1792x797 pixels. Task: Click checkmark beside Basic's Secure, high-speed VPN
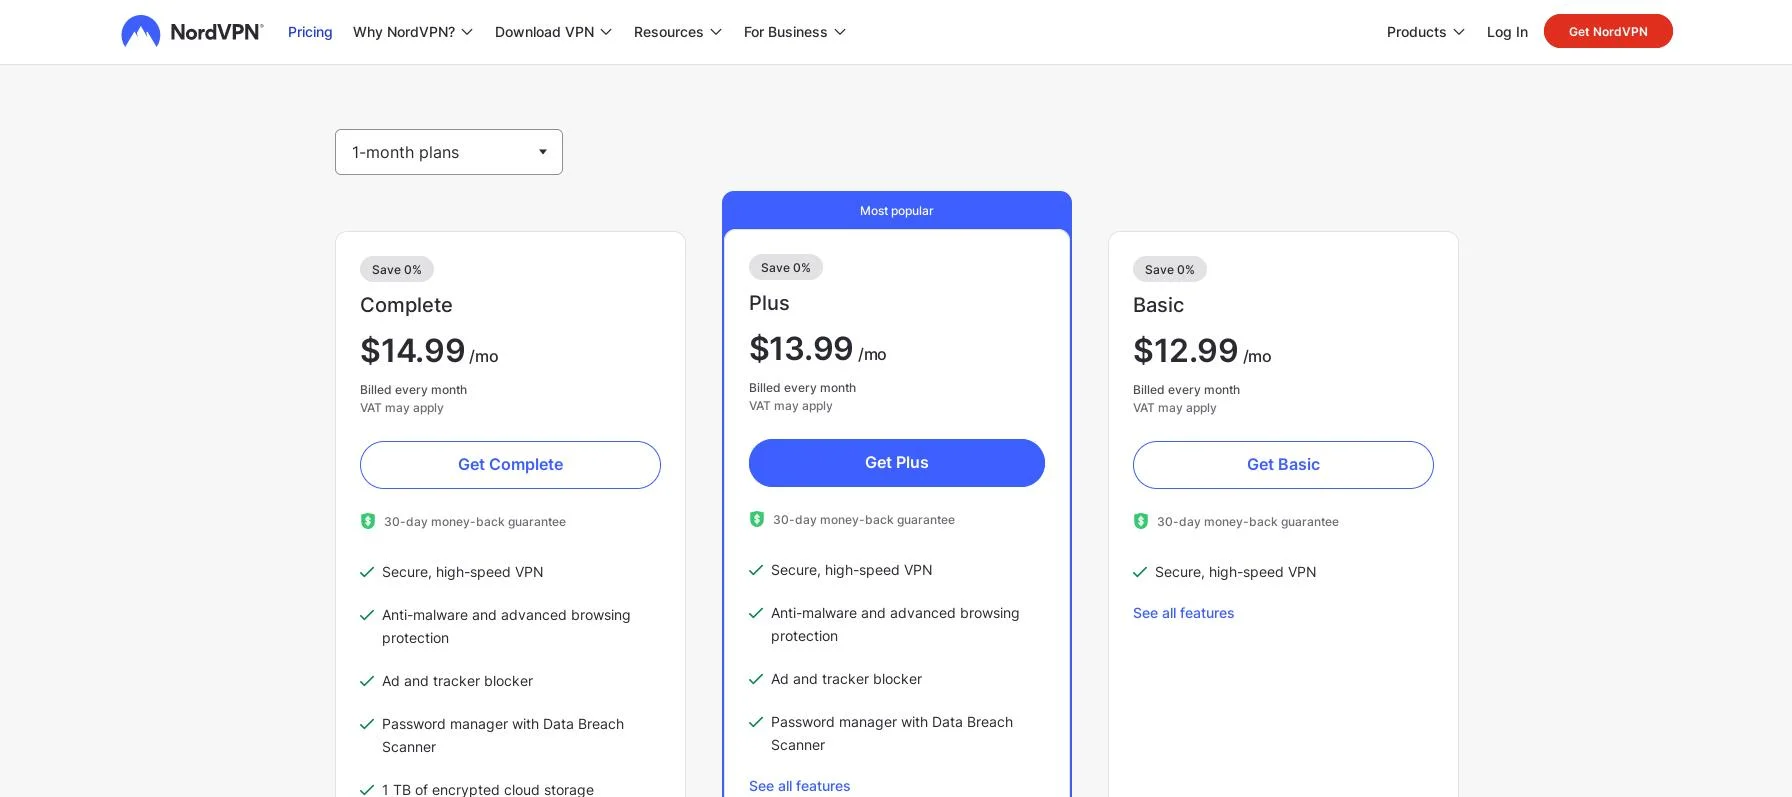[1140, 572]
